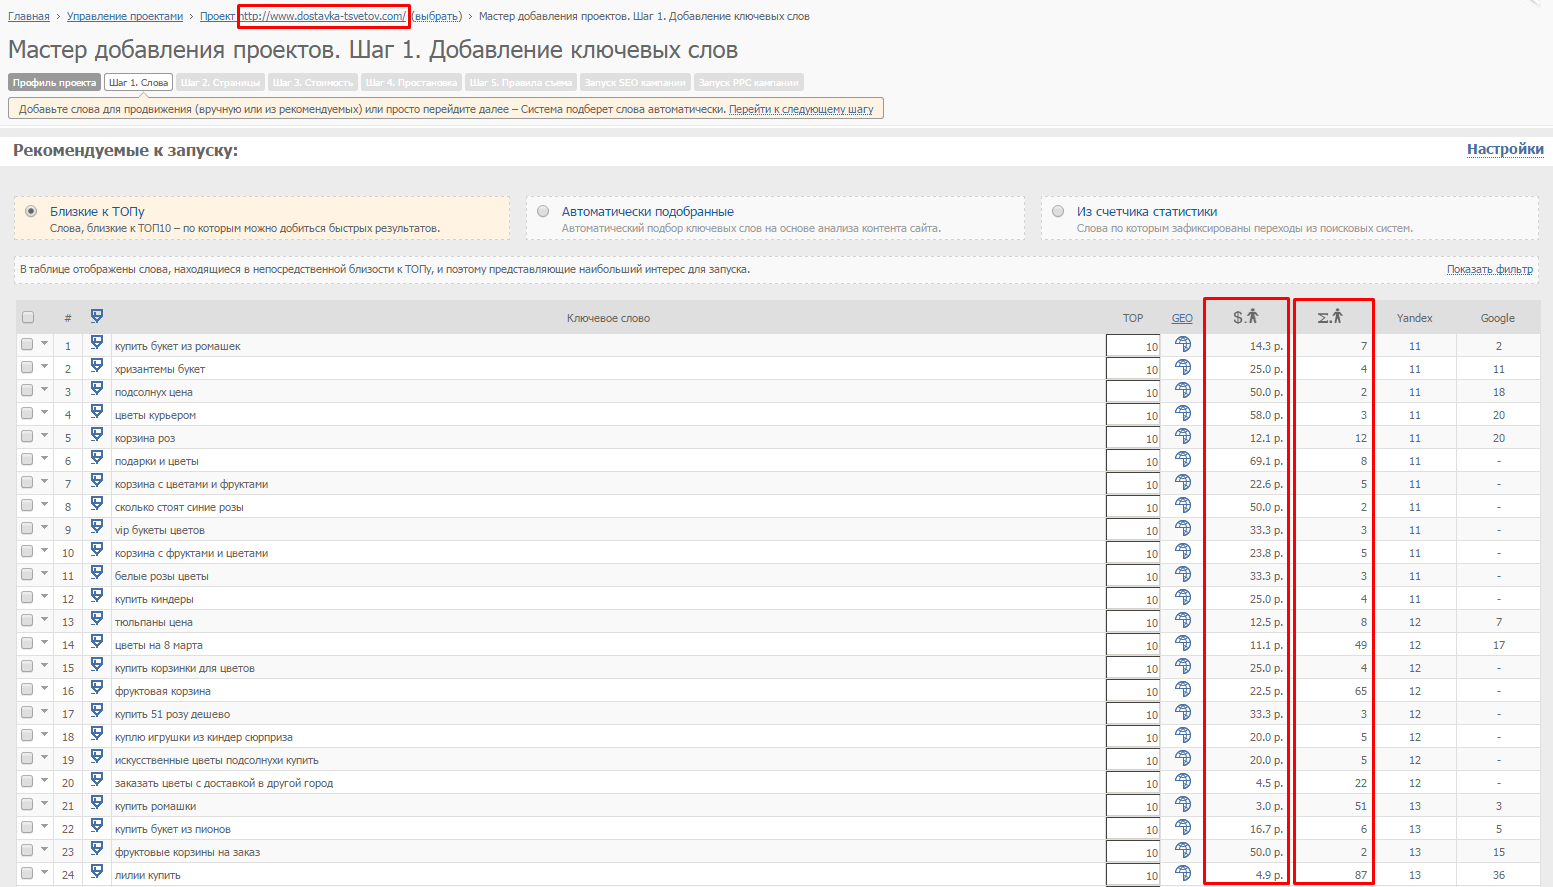Screen dimensions: 1553x887
Task: Check the box for 'подсолнух цена'
Action: (27, 390)
